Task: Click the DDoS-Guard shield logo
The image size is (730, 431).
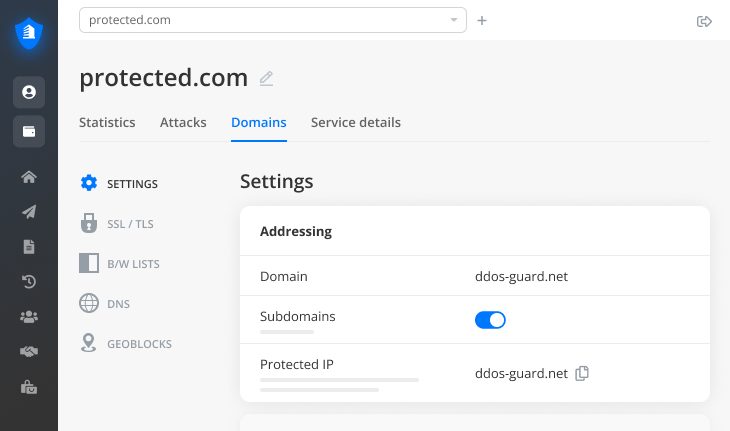Action: [x=29, y=34]
